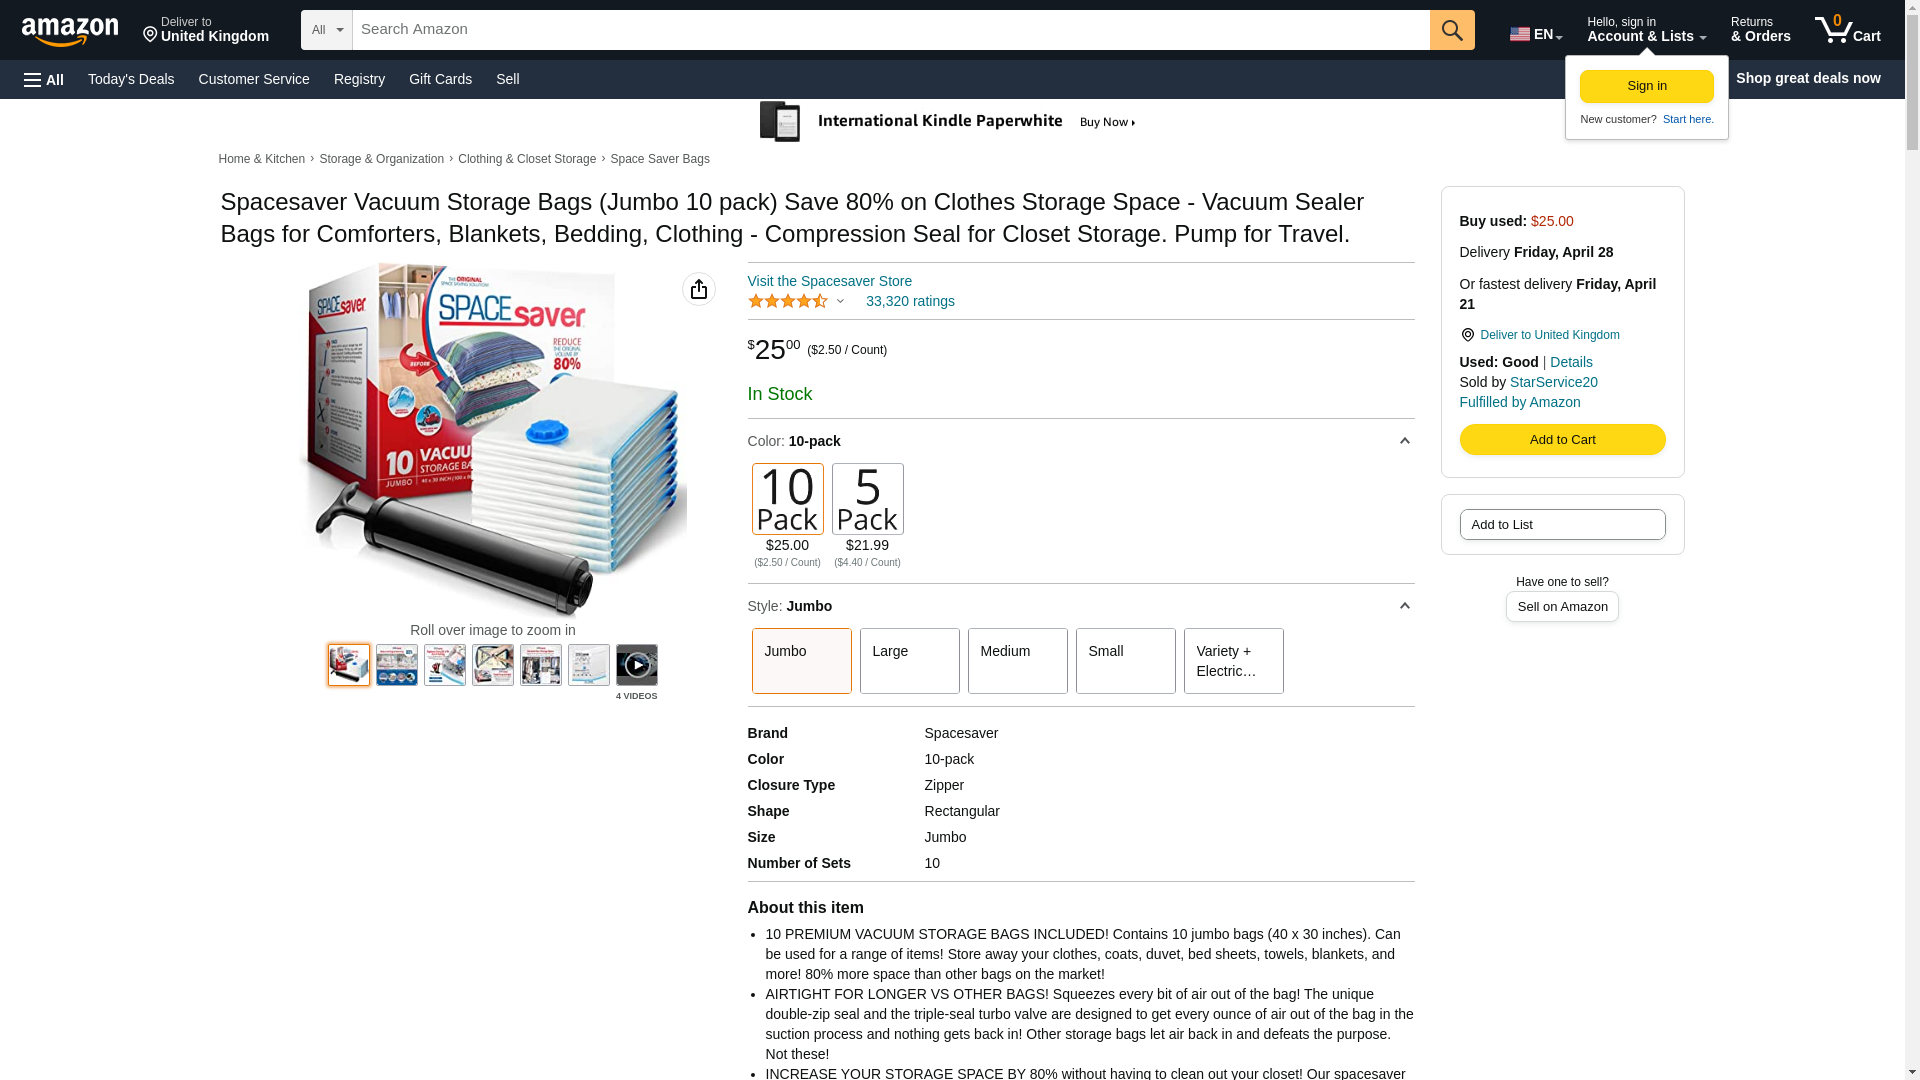This screenshot has width=1920, height=1080.
Task: Open Today's Deals in navigation bar
Action: (131, 79)
